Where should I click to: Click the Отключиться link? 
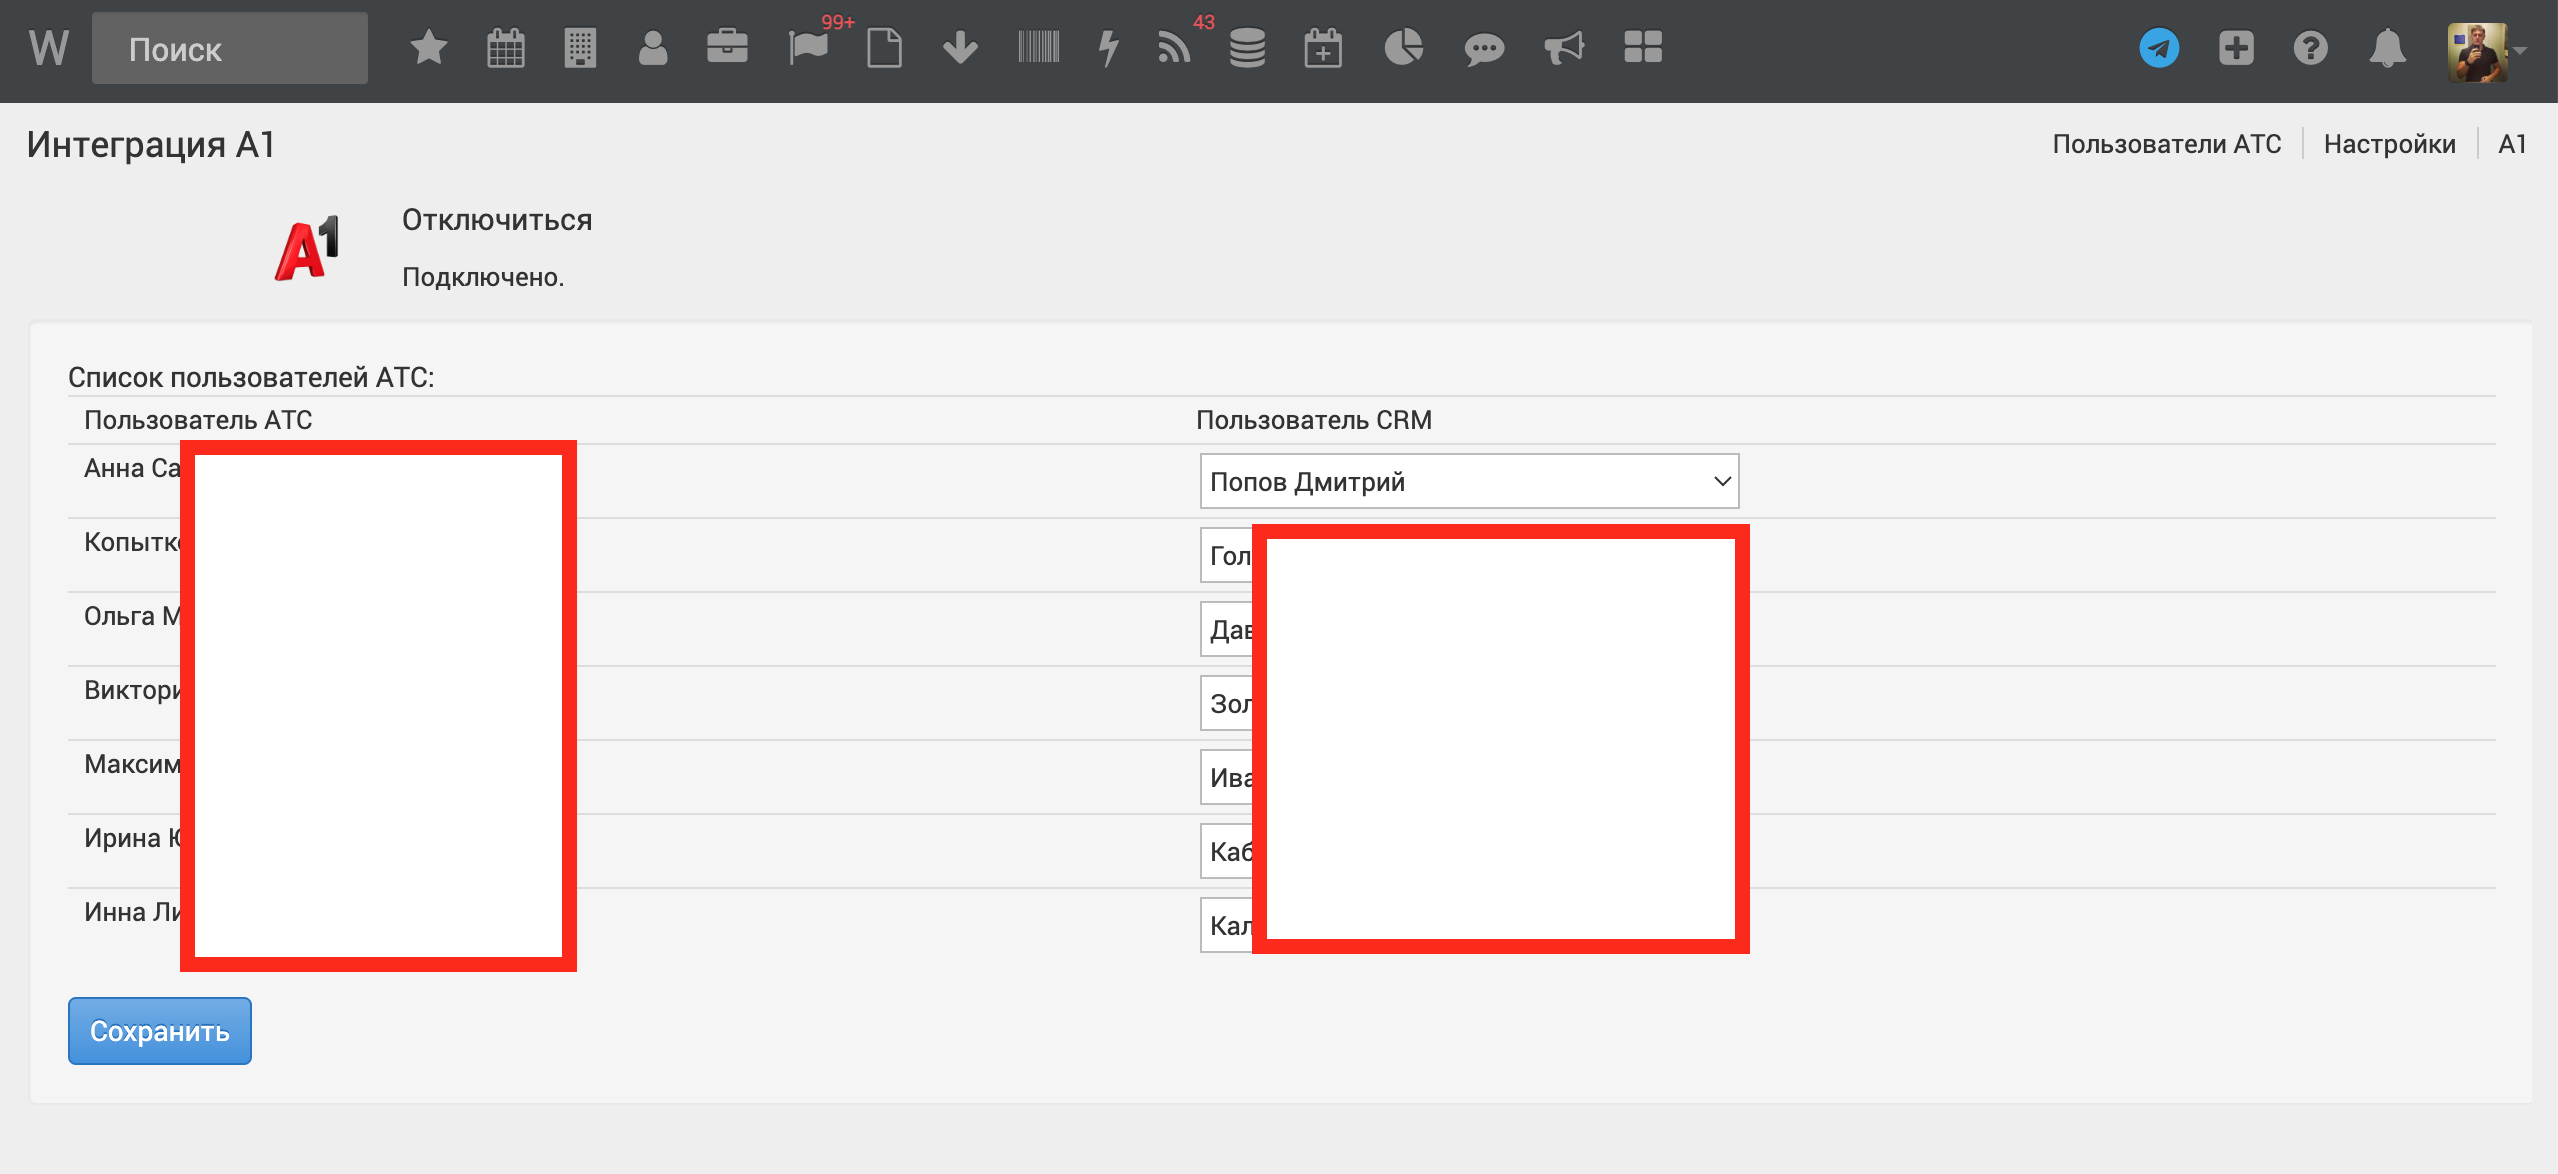[497, 220]
